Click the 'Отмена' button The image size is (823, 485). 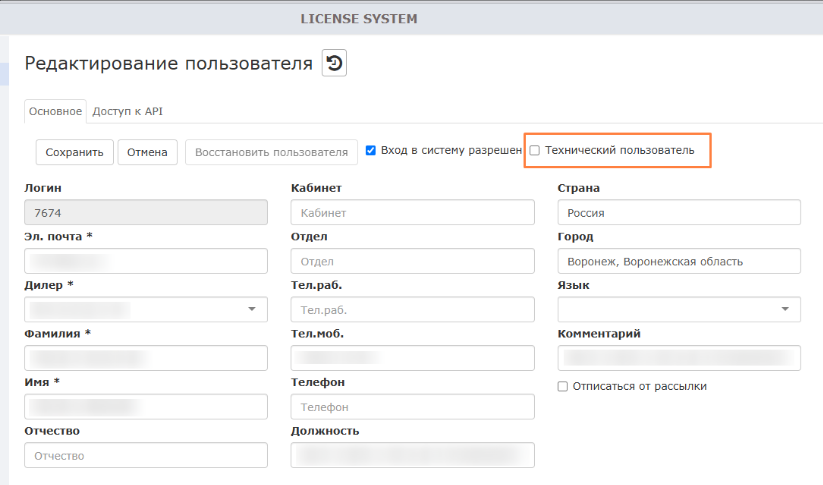148,152
